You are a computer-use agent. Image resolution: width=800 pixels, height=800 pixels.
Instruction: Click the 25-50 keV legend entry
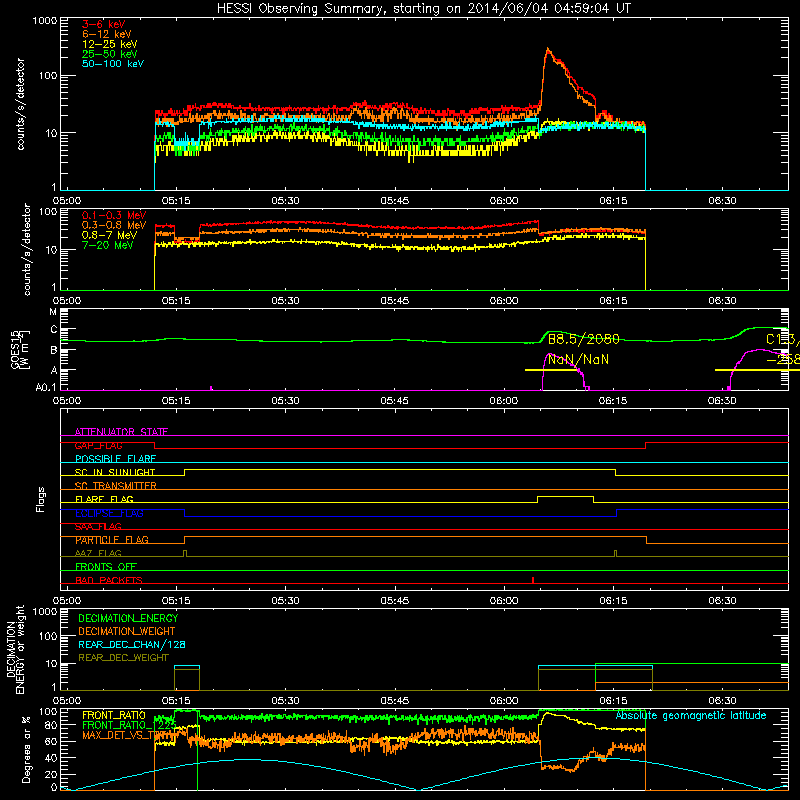coord(110,54)
